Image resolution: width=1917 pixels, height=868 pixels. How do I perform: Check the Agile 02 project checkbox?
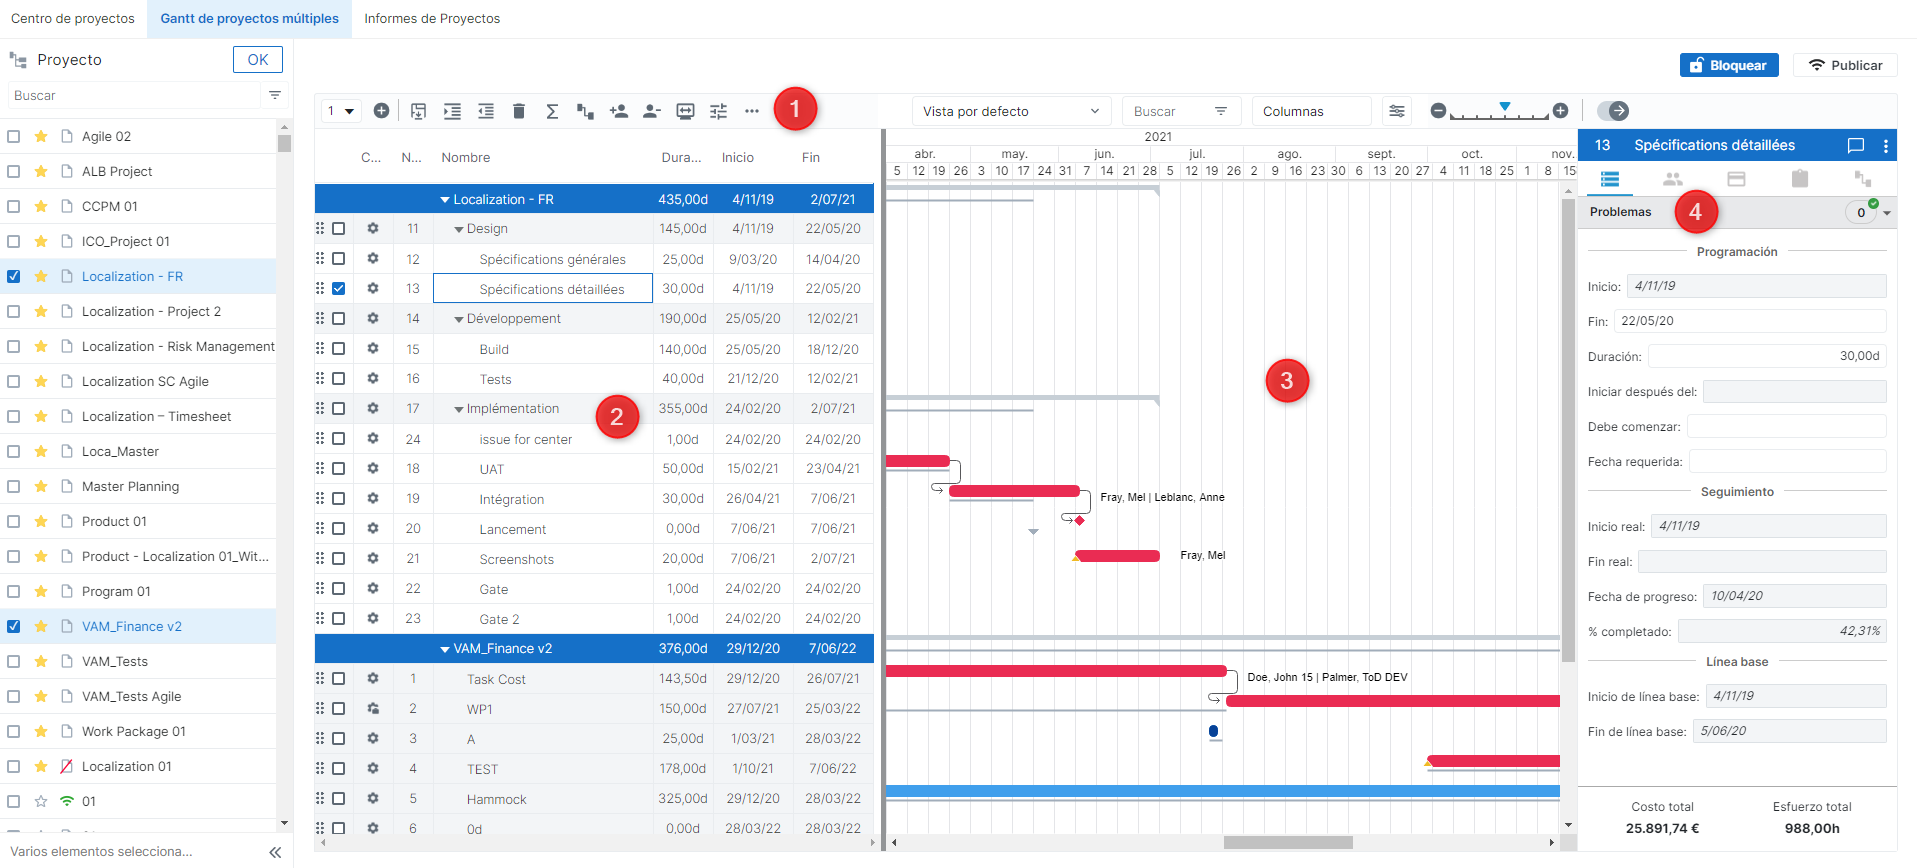14,137
